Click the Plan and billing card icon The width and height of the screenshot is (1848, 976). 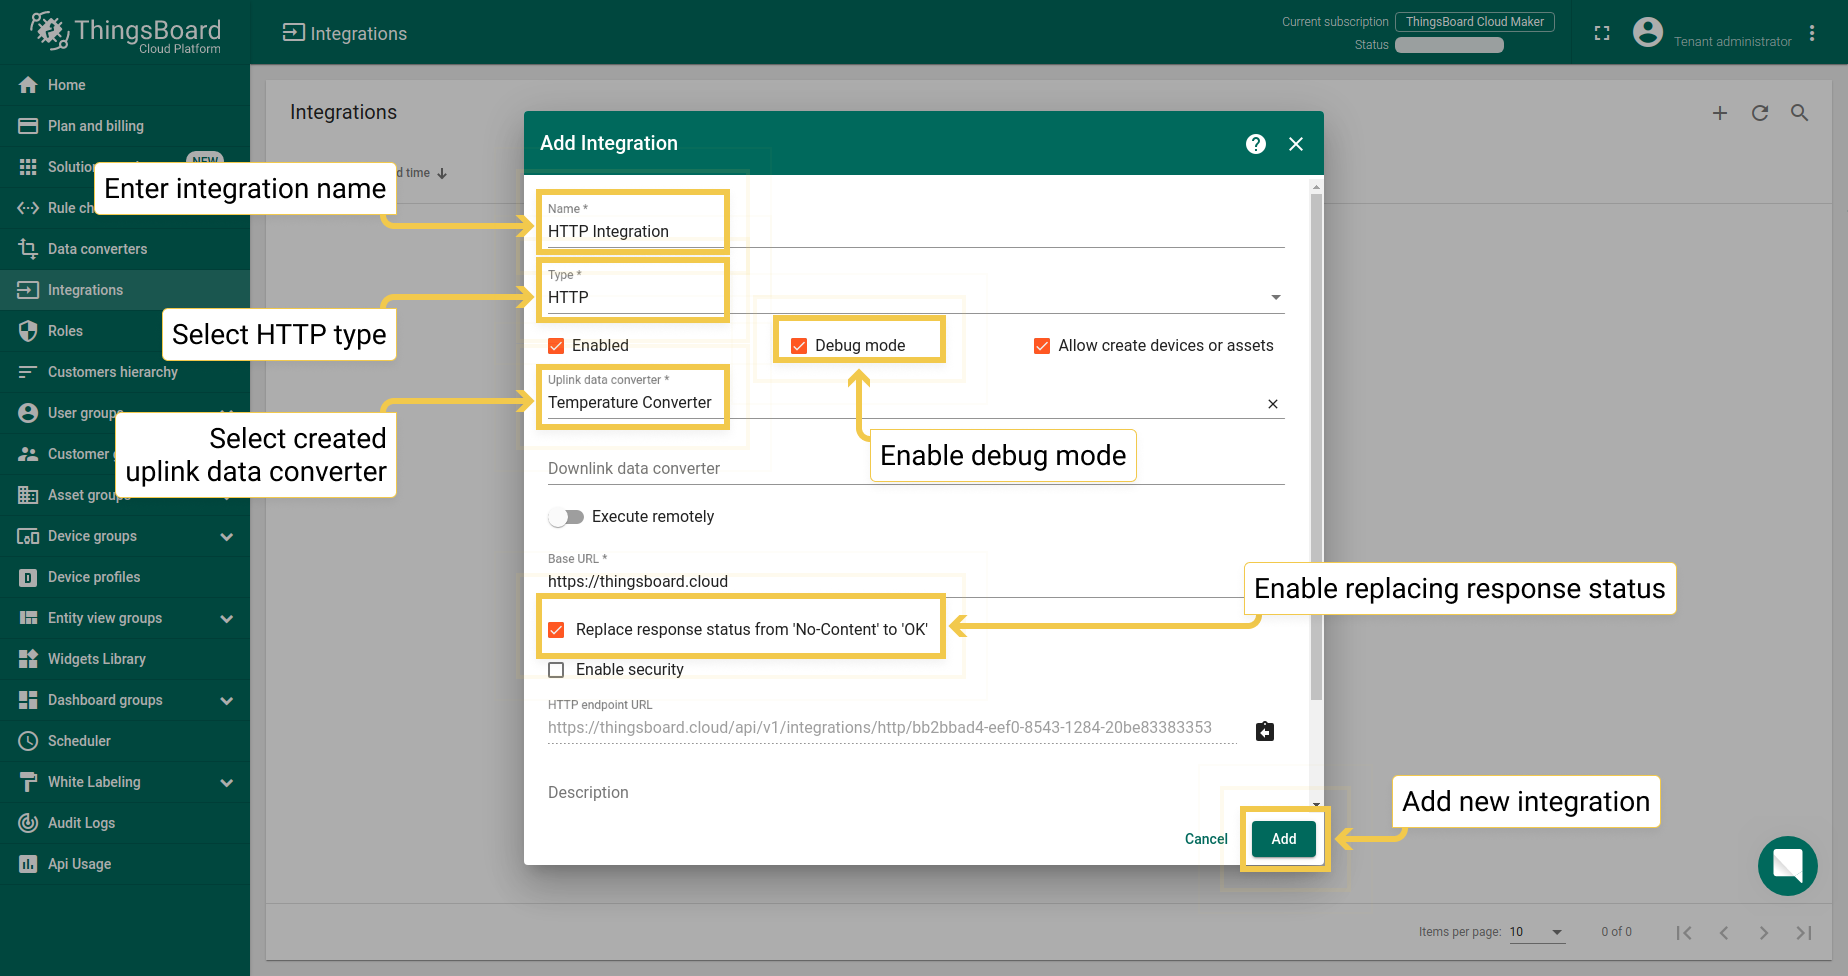[28, 126]
